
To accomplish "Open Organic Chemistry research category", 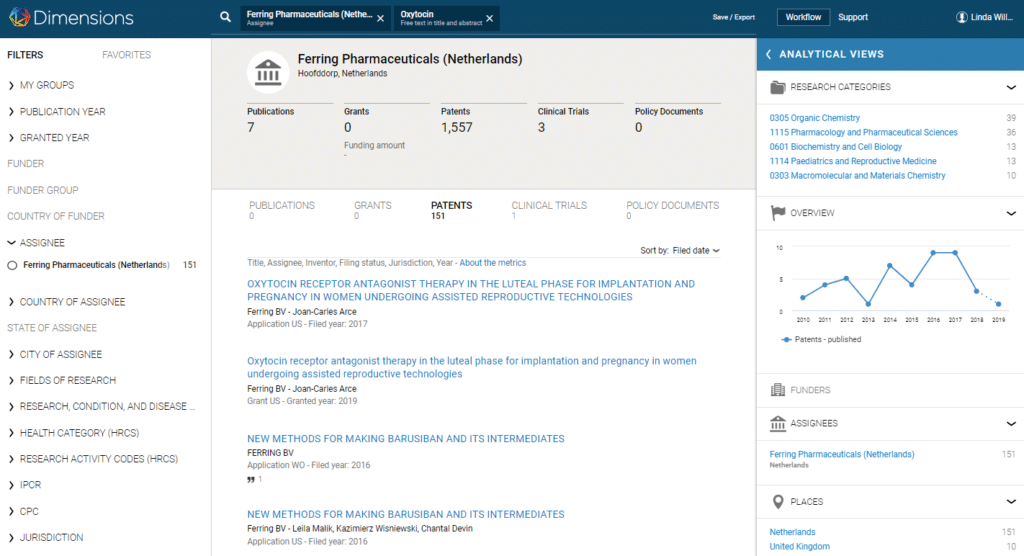I will [814, 118].
